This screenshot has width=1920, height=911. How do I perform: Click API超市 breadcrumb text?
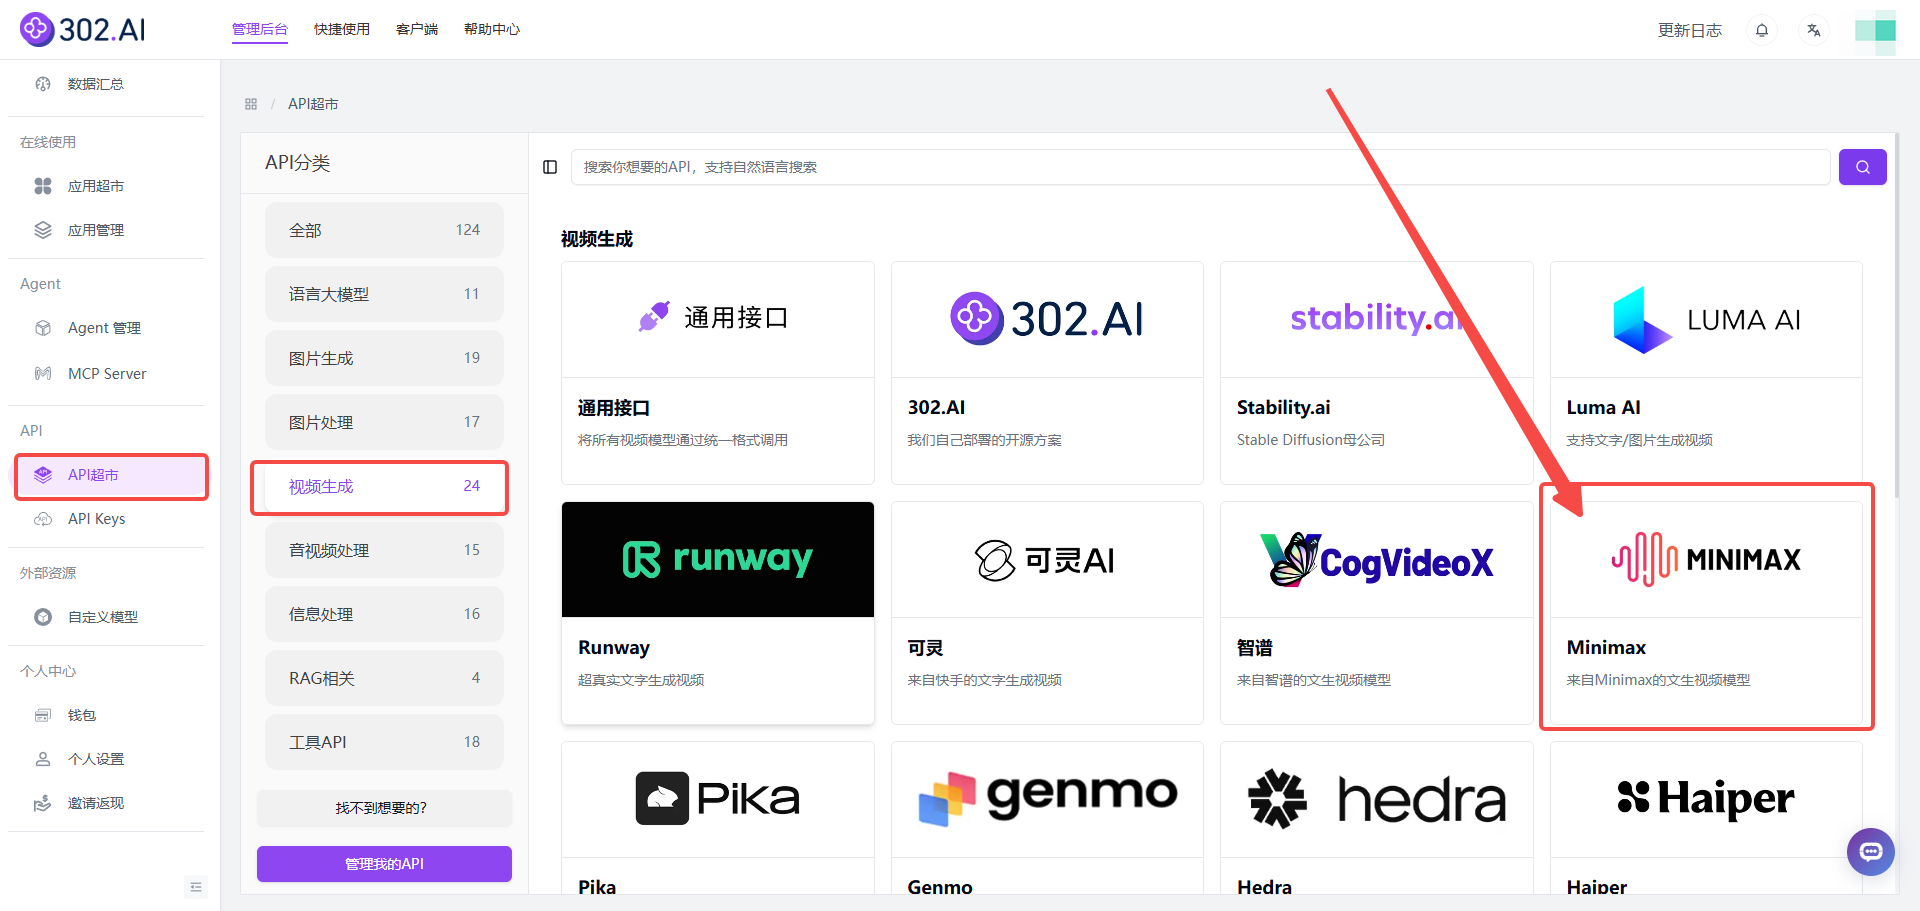point(313,104)
